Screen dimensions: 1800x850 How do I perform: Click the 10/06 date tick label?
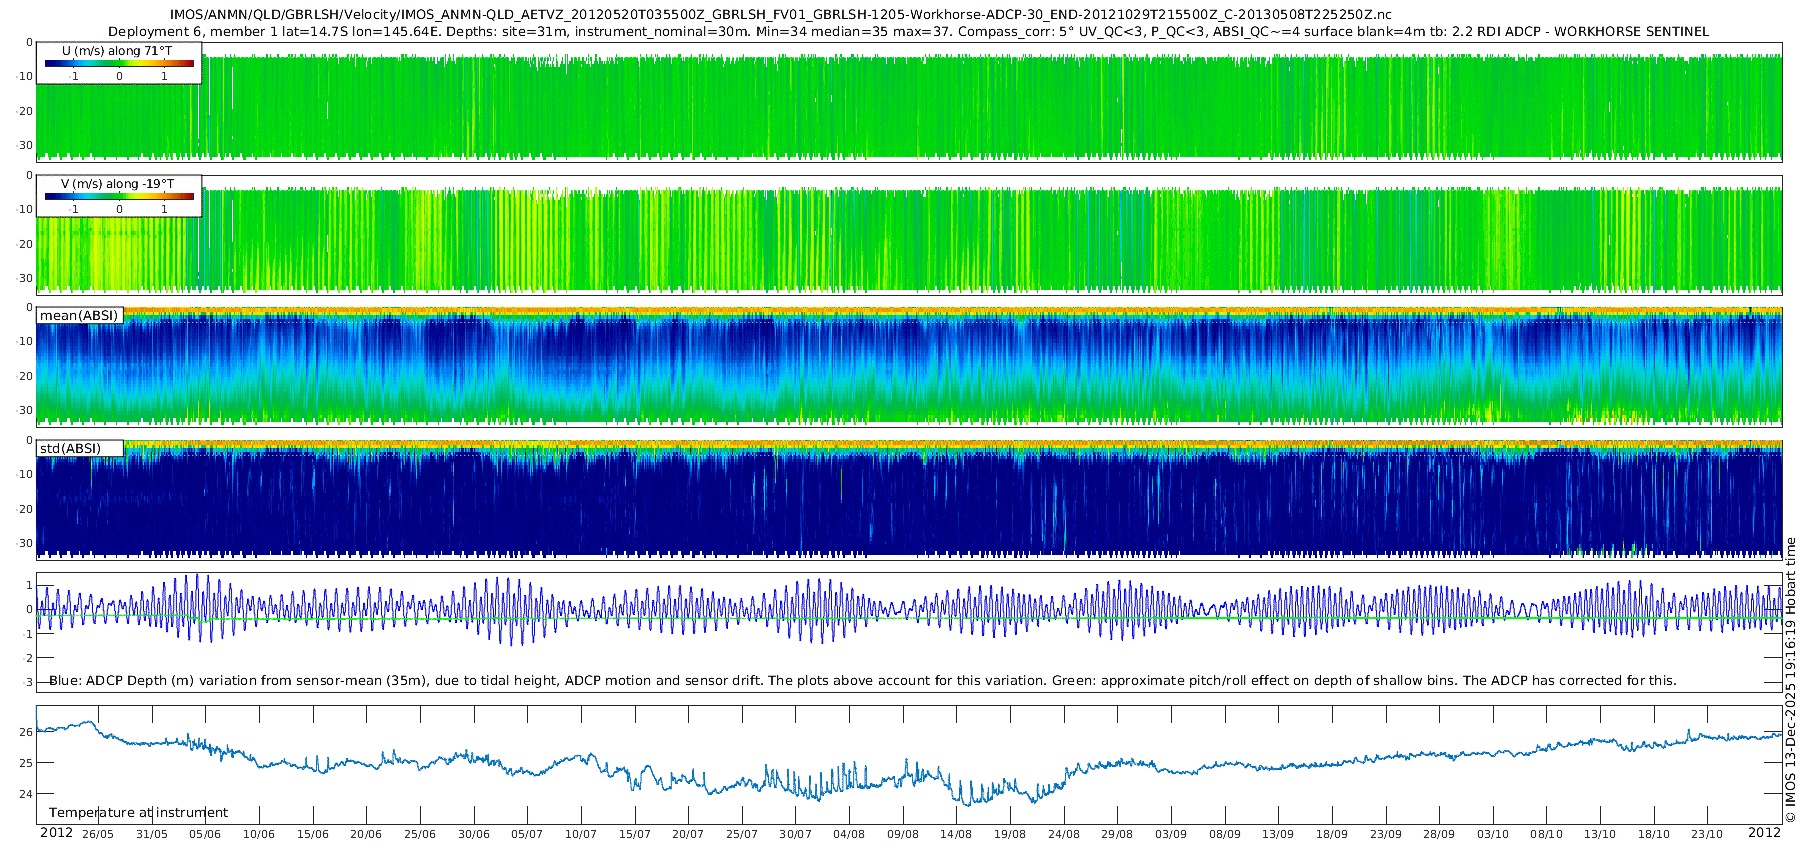(259, 834)
